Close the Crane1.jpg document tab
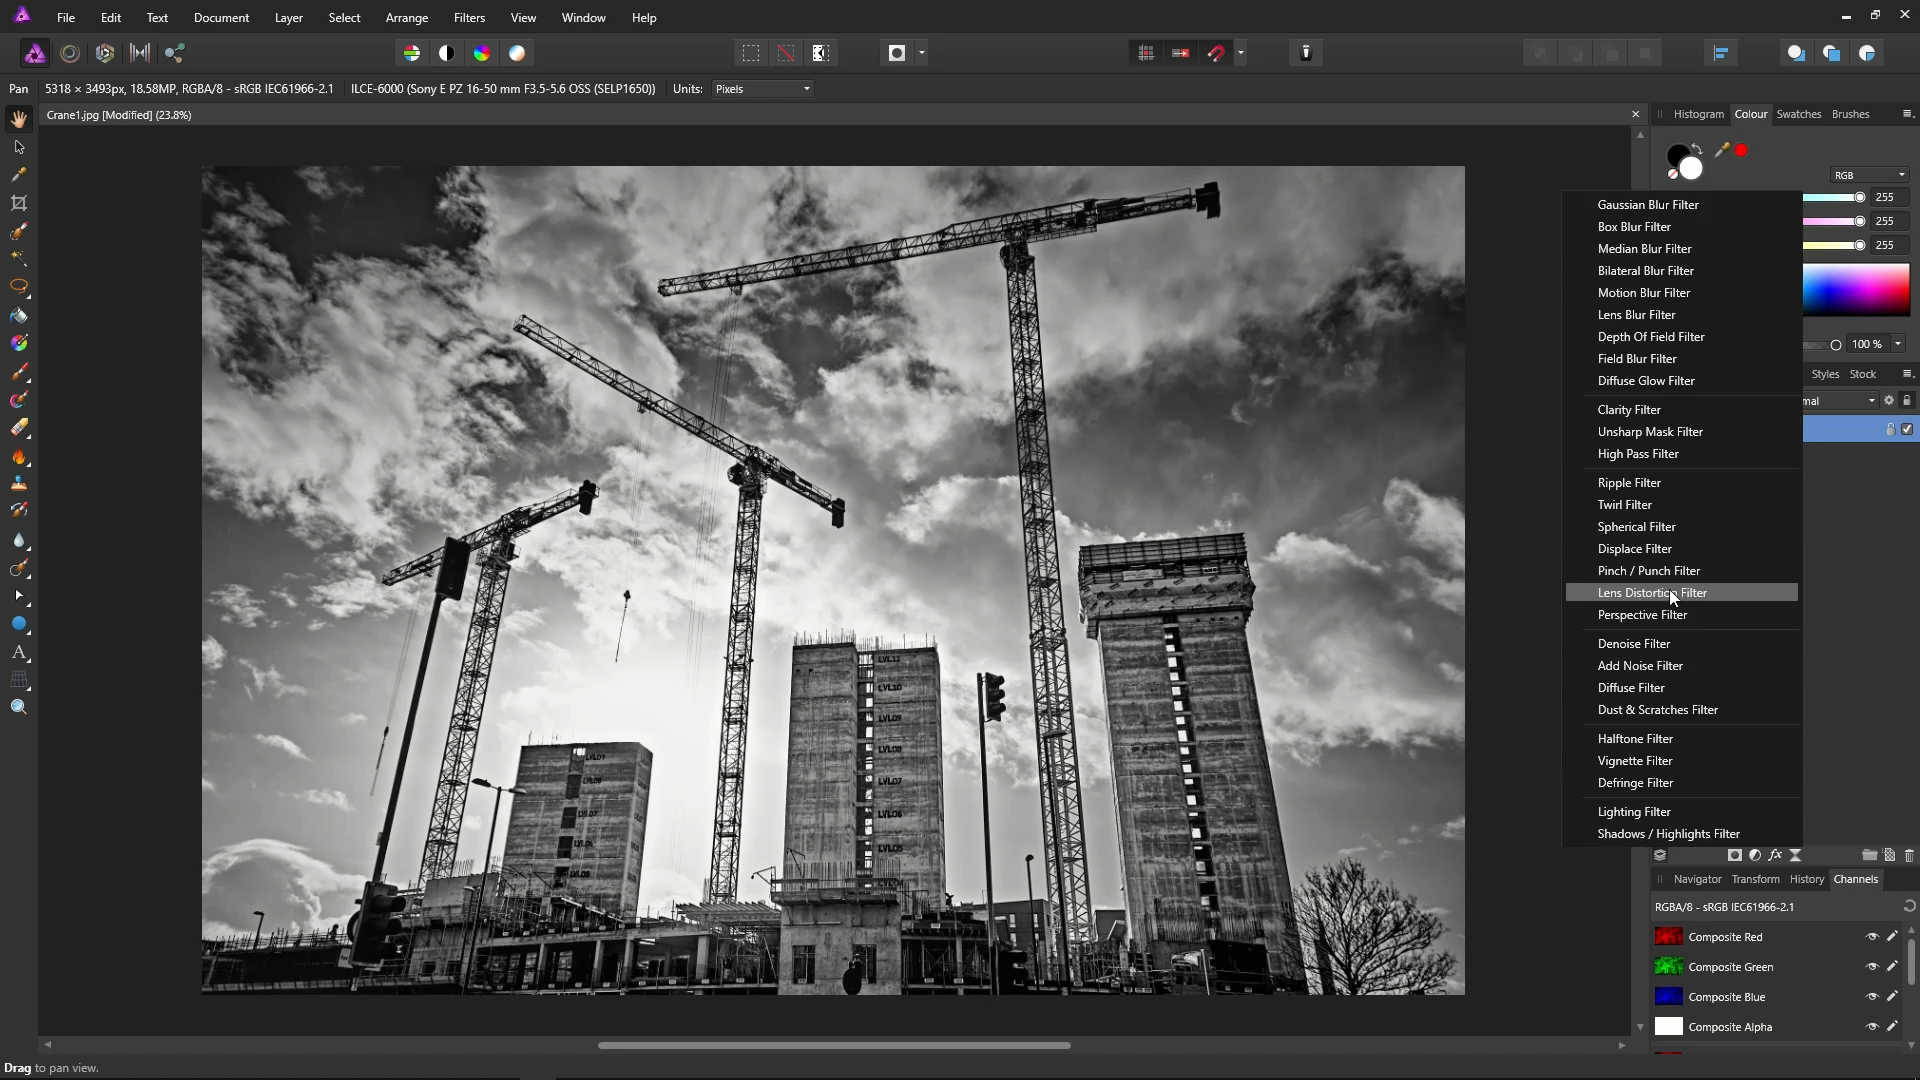The width and height of the screenshot is (1920, 1080). [1636, 115]
